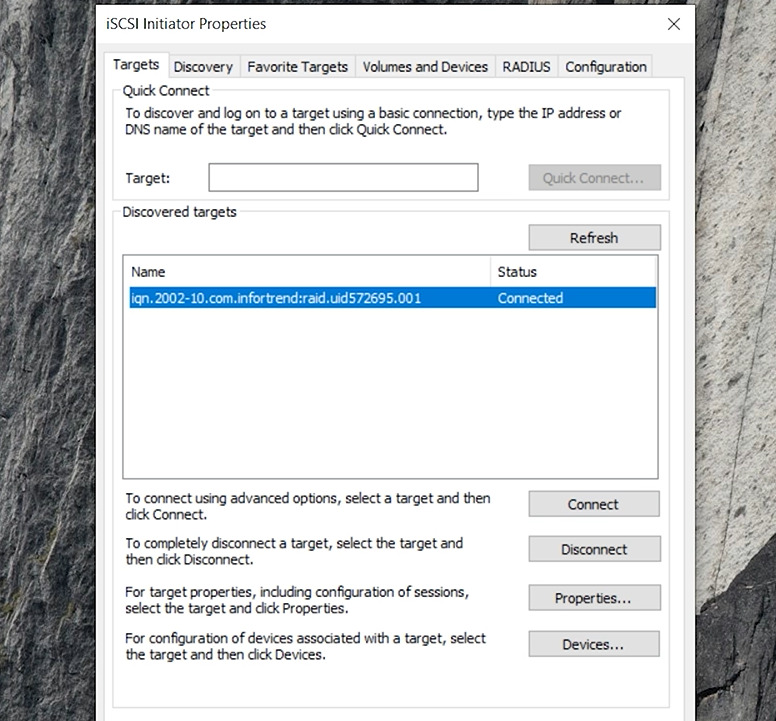Close the iSCSI Initiator Properties window
Image resolution: width=776 pixels, height=721 pixels.
[x=674, y=24]
